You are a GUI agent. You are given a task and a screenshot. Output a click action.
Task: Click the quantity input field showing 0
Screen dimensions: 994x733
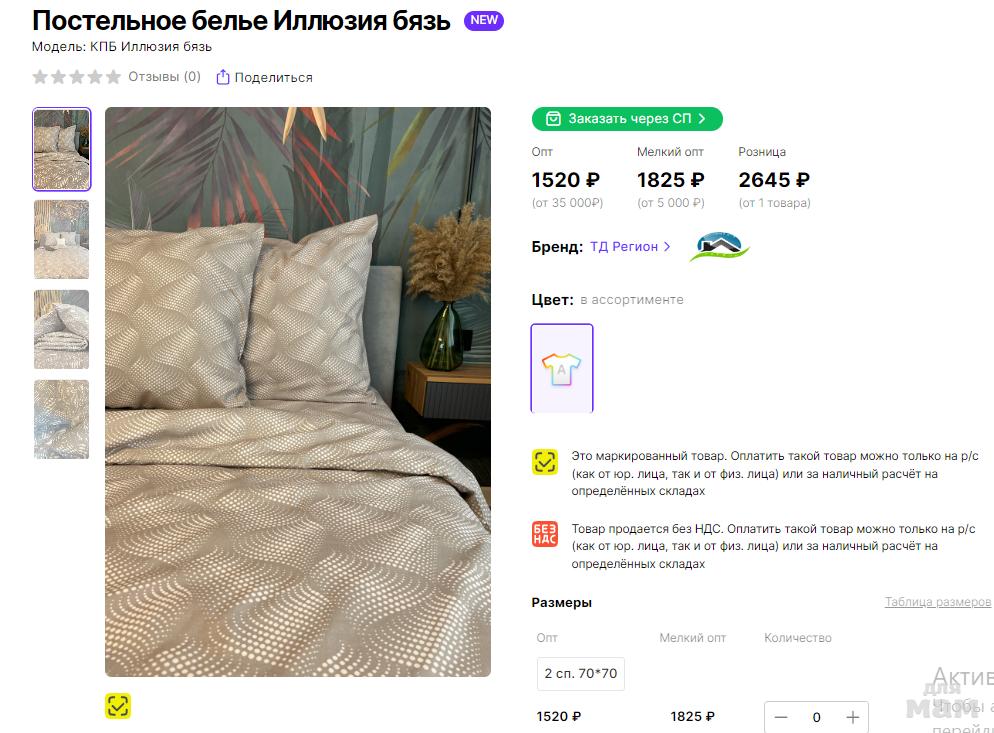coord(816,717)
